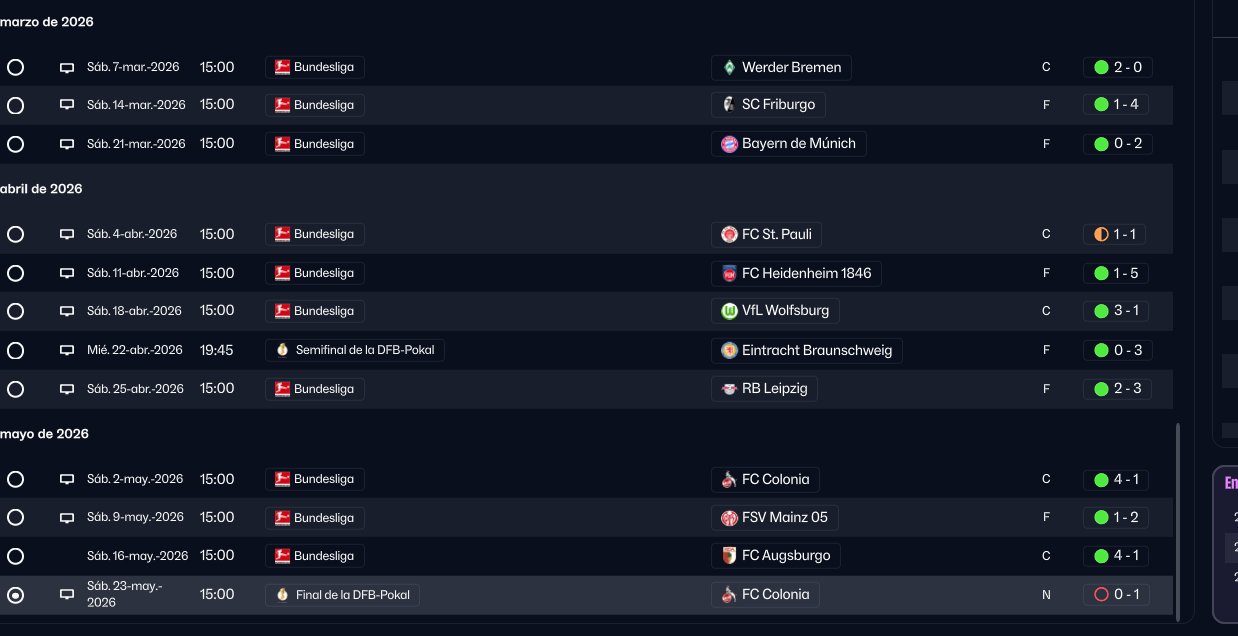This screenshot has width=1238, height=636.
Task: Select radio button for Final de la DFB-Pokal
Action: click(x=15, y=595)
